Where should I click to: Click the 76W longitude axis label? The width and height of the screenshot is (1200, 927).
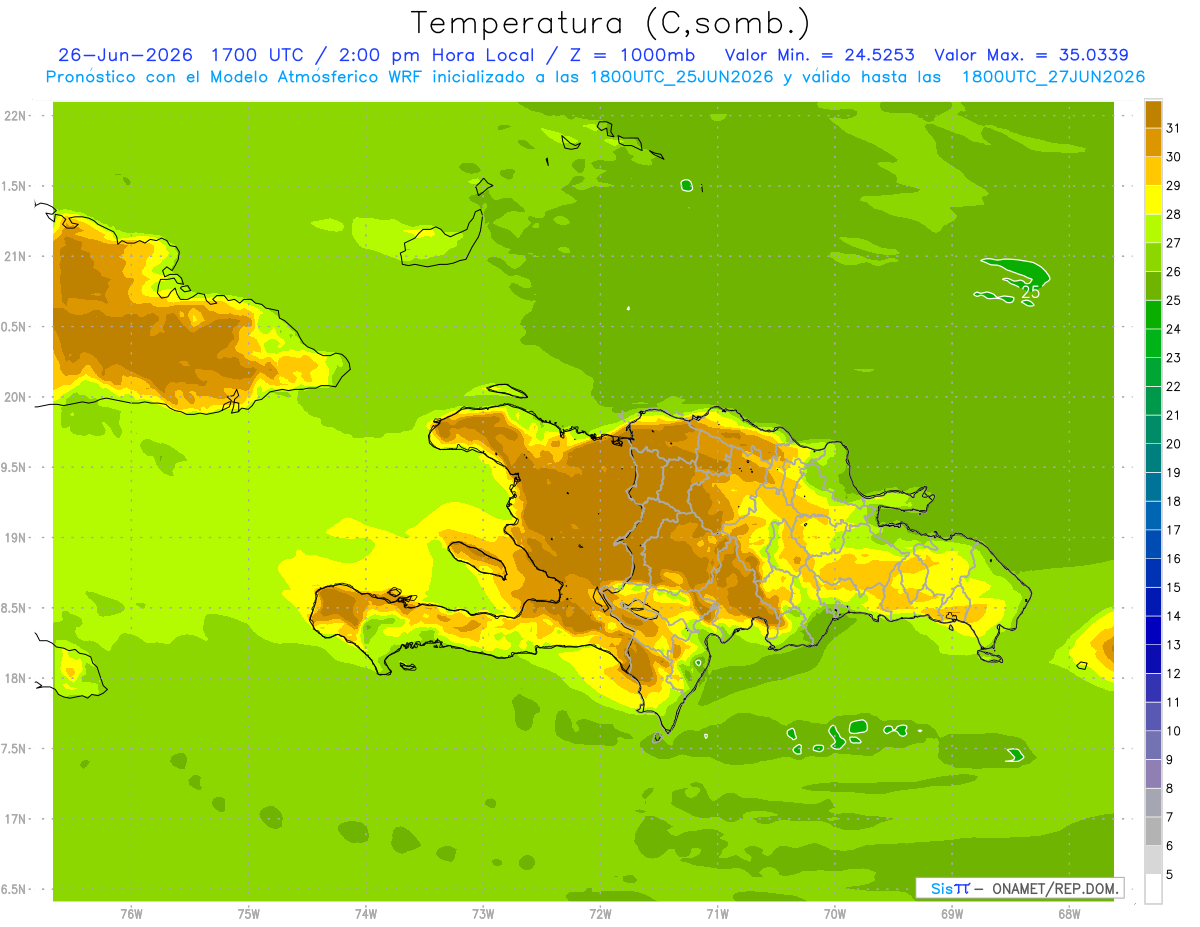pyautogui.click(x=131, y=914)
